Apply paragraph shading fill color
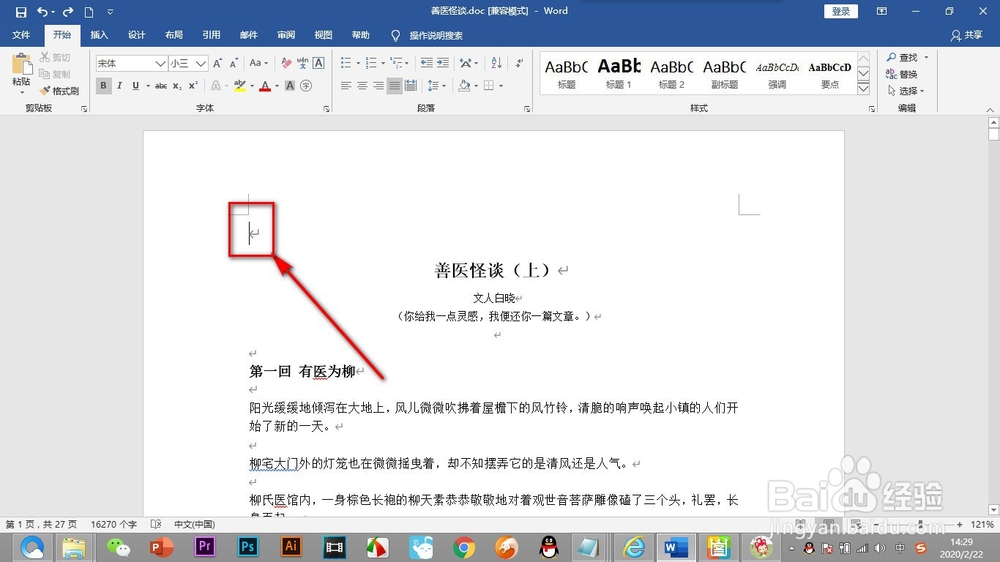 point(464,85)
